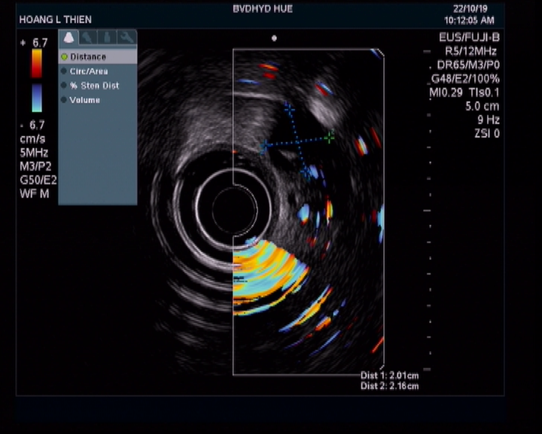The image size is (542, 434).
Task: Click the green active caliper cross
Action: pos(329,138)
